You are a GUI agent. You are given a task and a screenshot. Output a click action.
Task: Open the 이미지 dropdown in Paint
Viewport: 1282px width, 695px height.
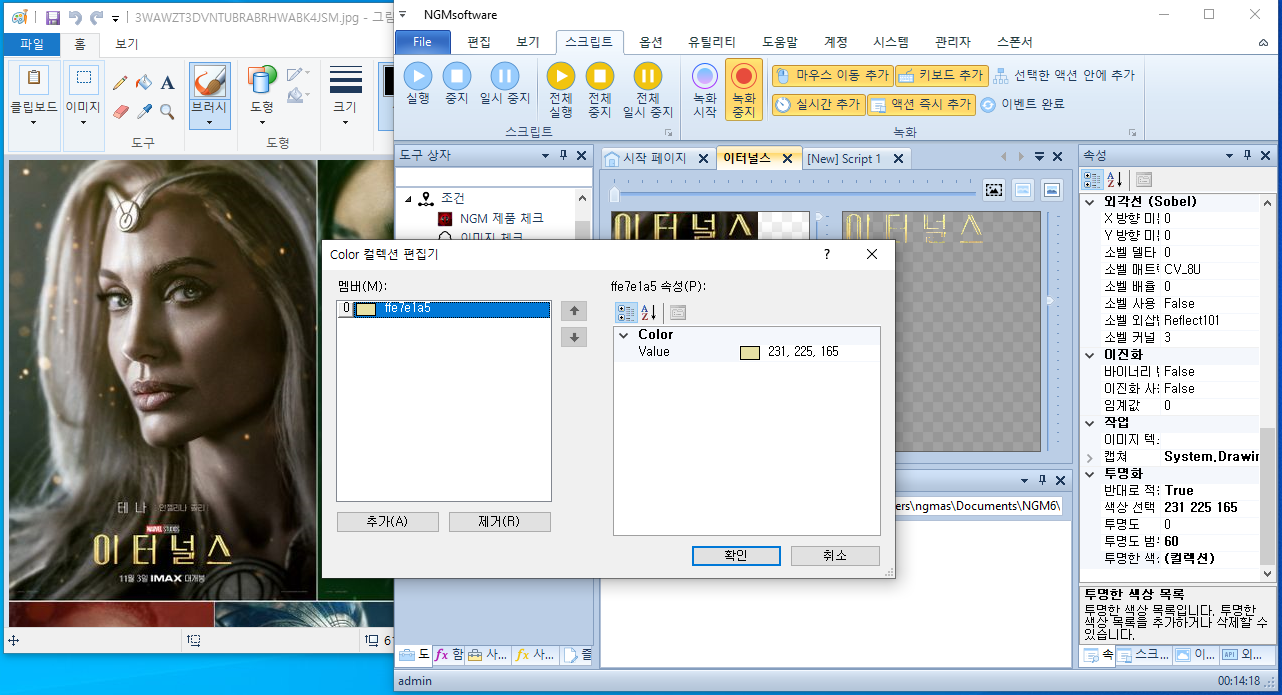pyautogui.click(x=83, y=122)
